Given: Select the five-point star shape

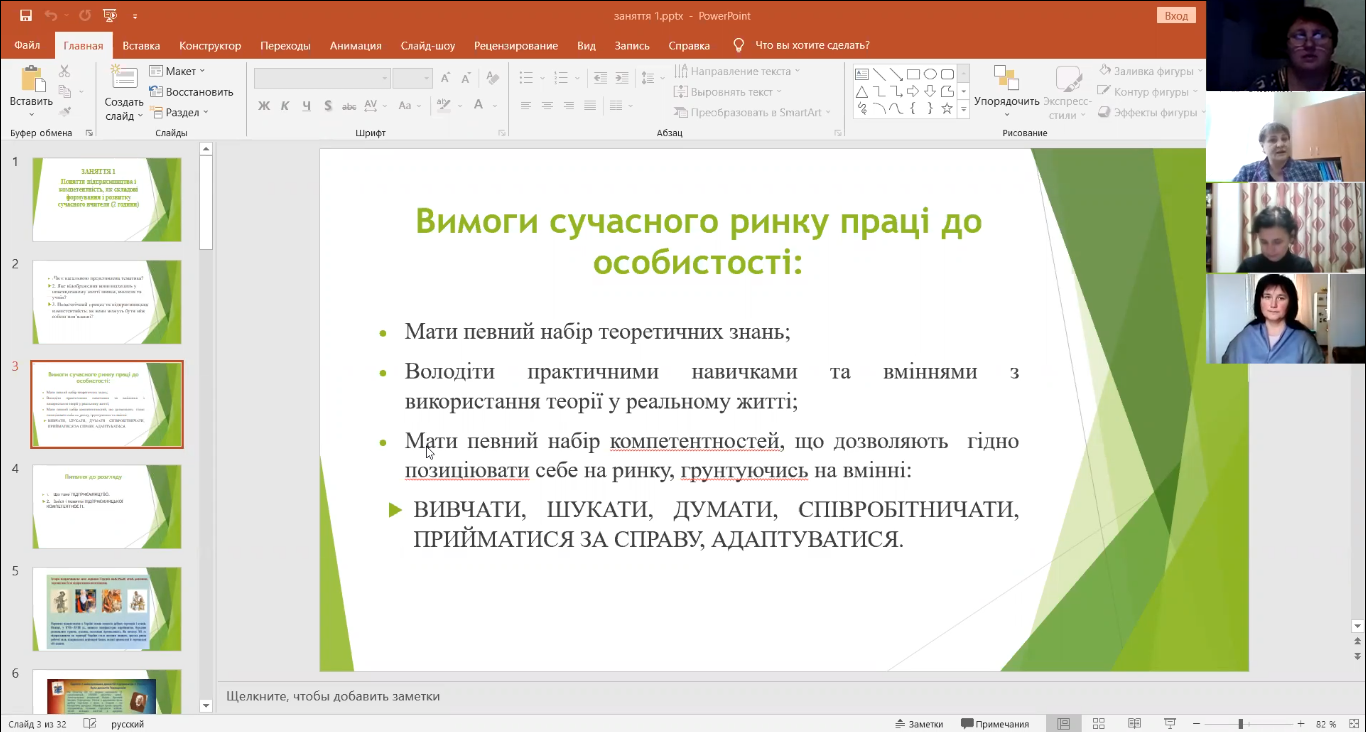Looking at the screenshot, I should tap(948, 108).
